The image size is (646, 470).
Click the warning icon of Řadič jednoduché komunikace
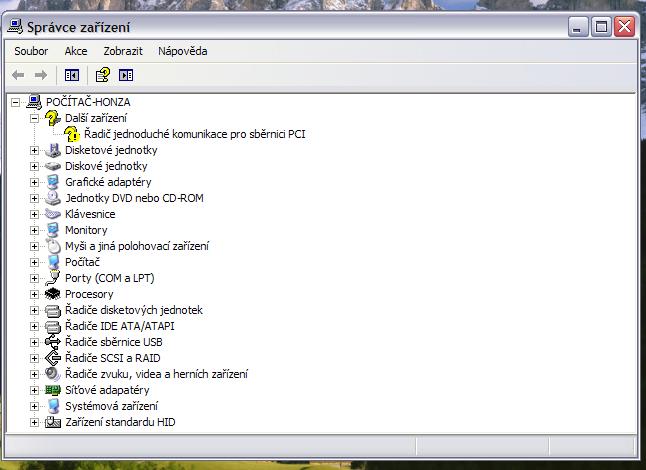coord(72,134)
